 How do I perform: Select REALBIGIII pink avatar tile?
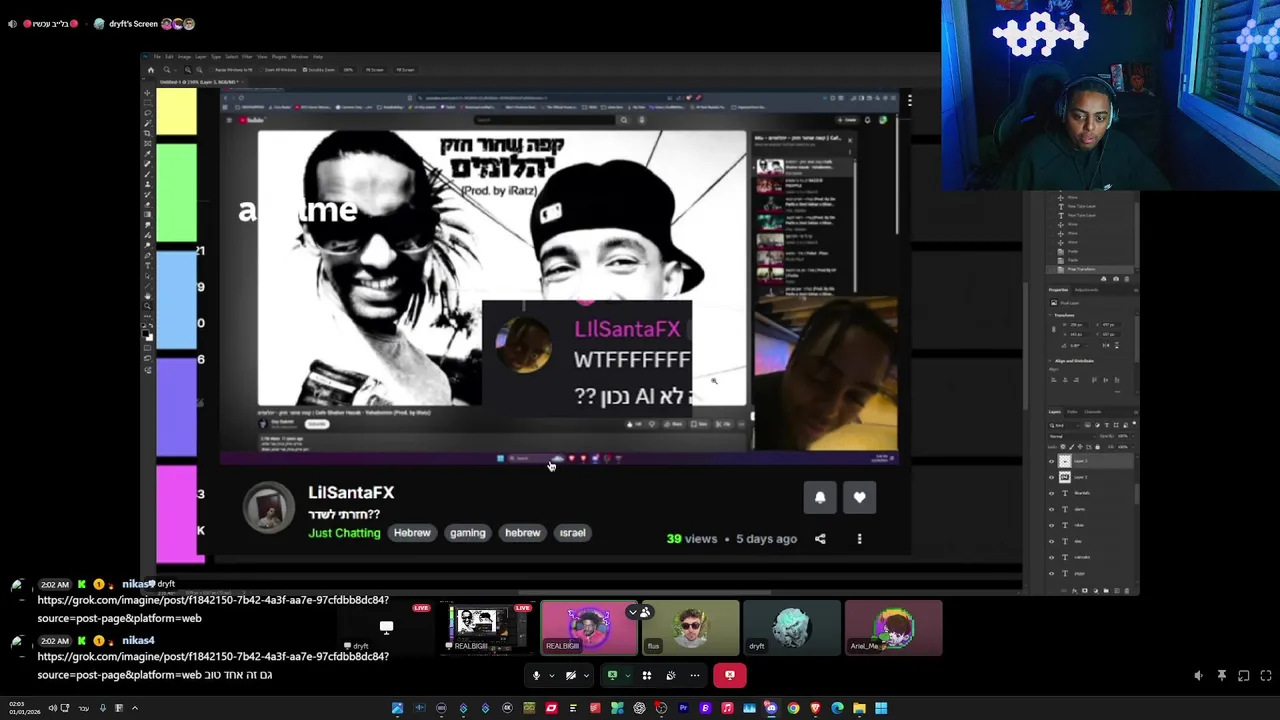pos(589,627)
